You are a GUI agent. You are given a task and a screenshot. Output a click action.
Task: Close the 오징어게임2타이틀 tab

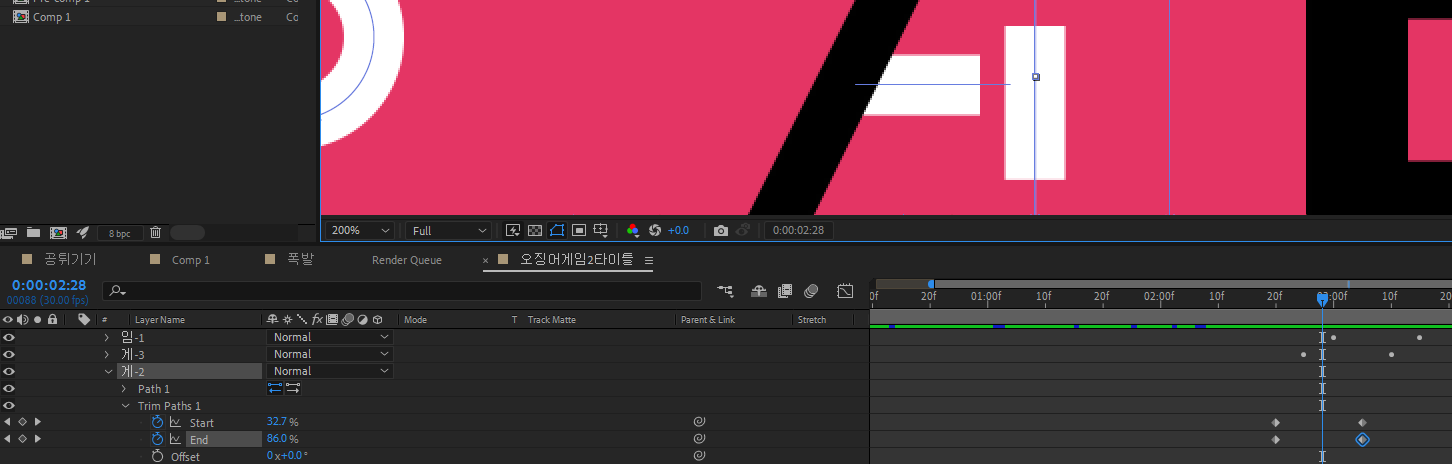tap(486, 261)
